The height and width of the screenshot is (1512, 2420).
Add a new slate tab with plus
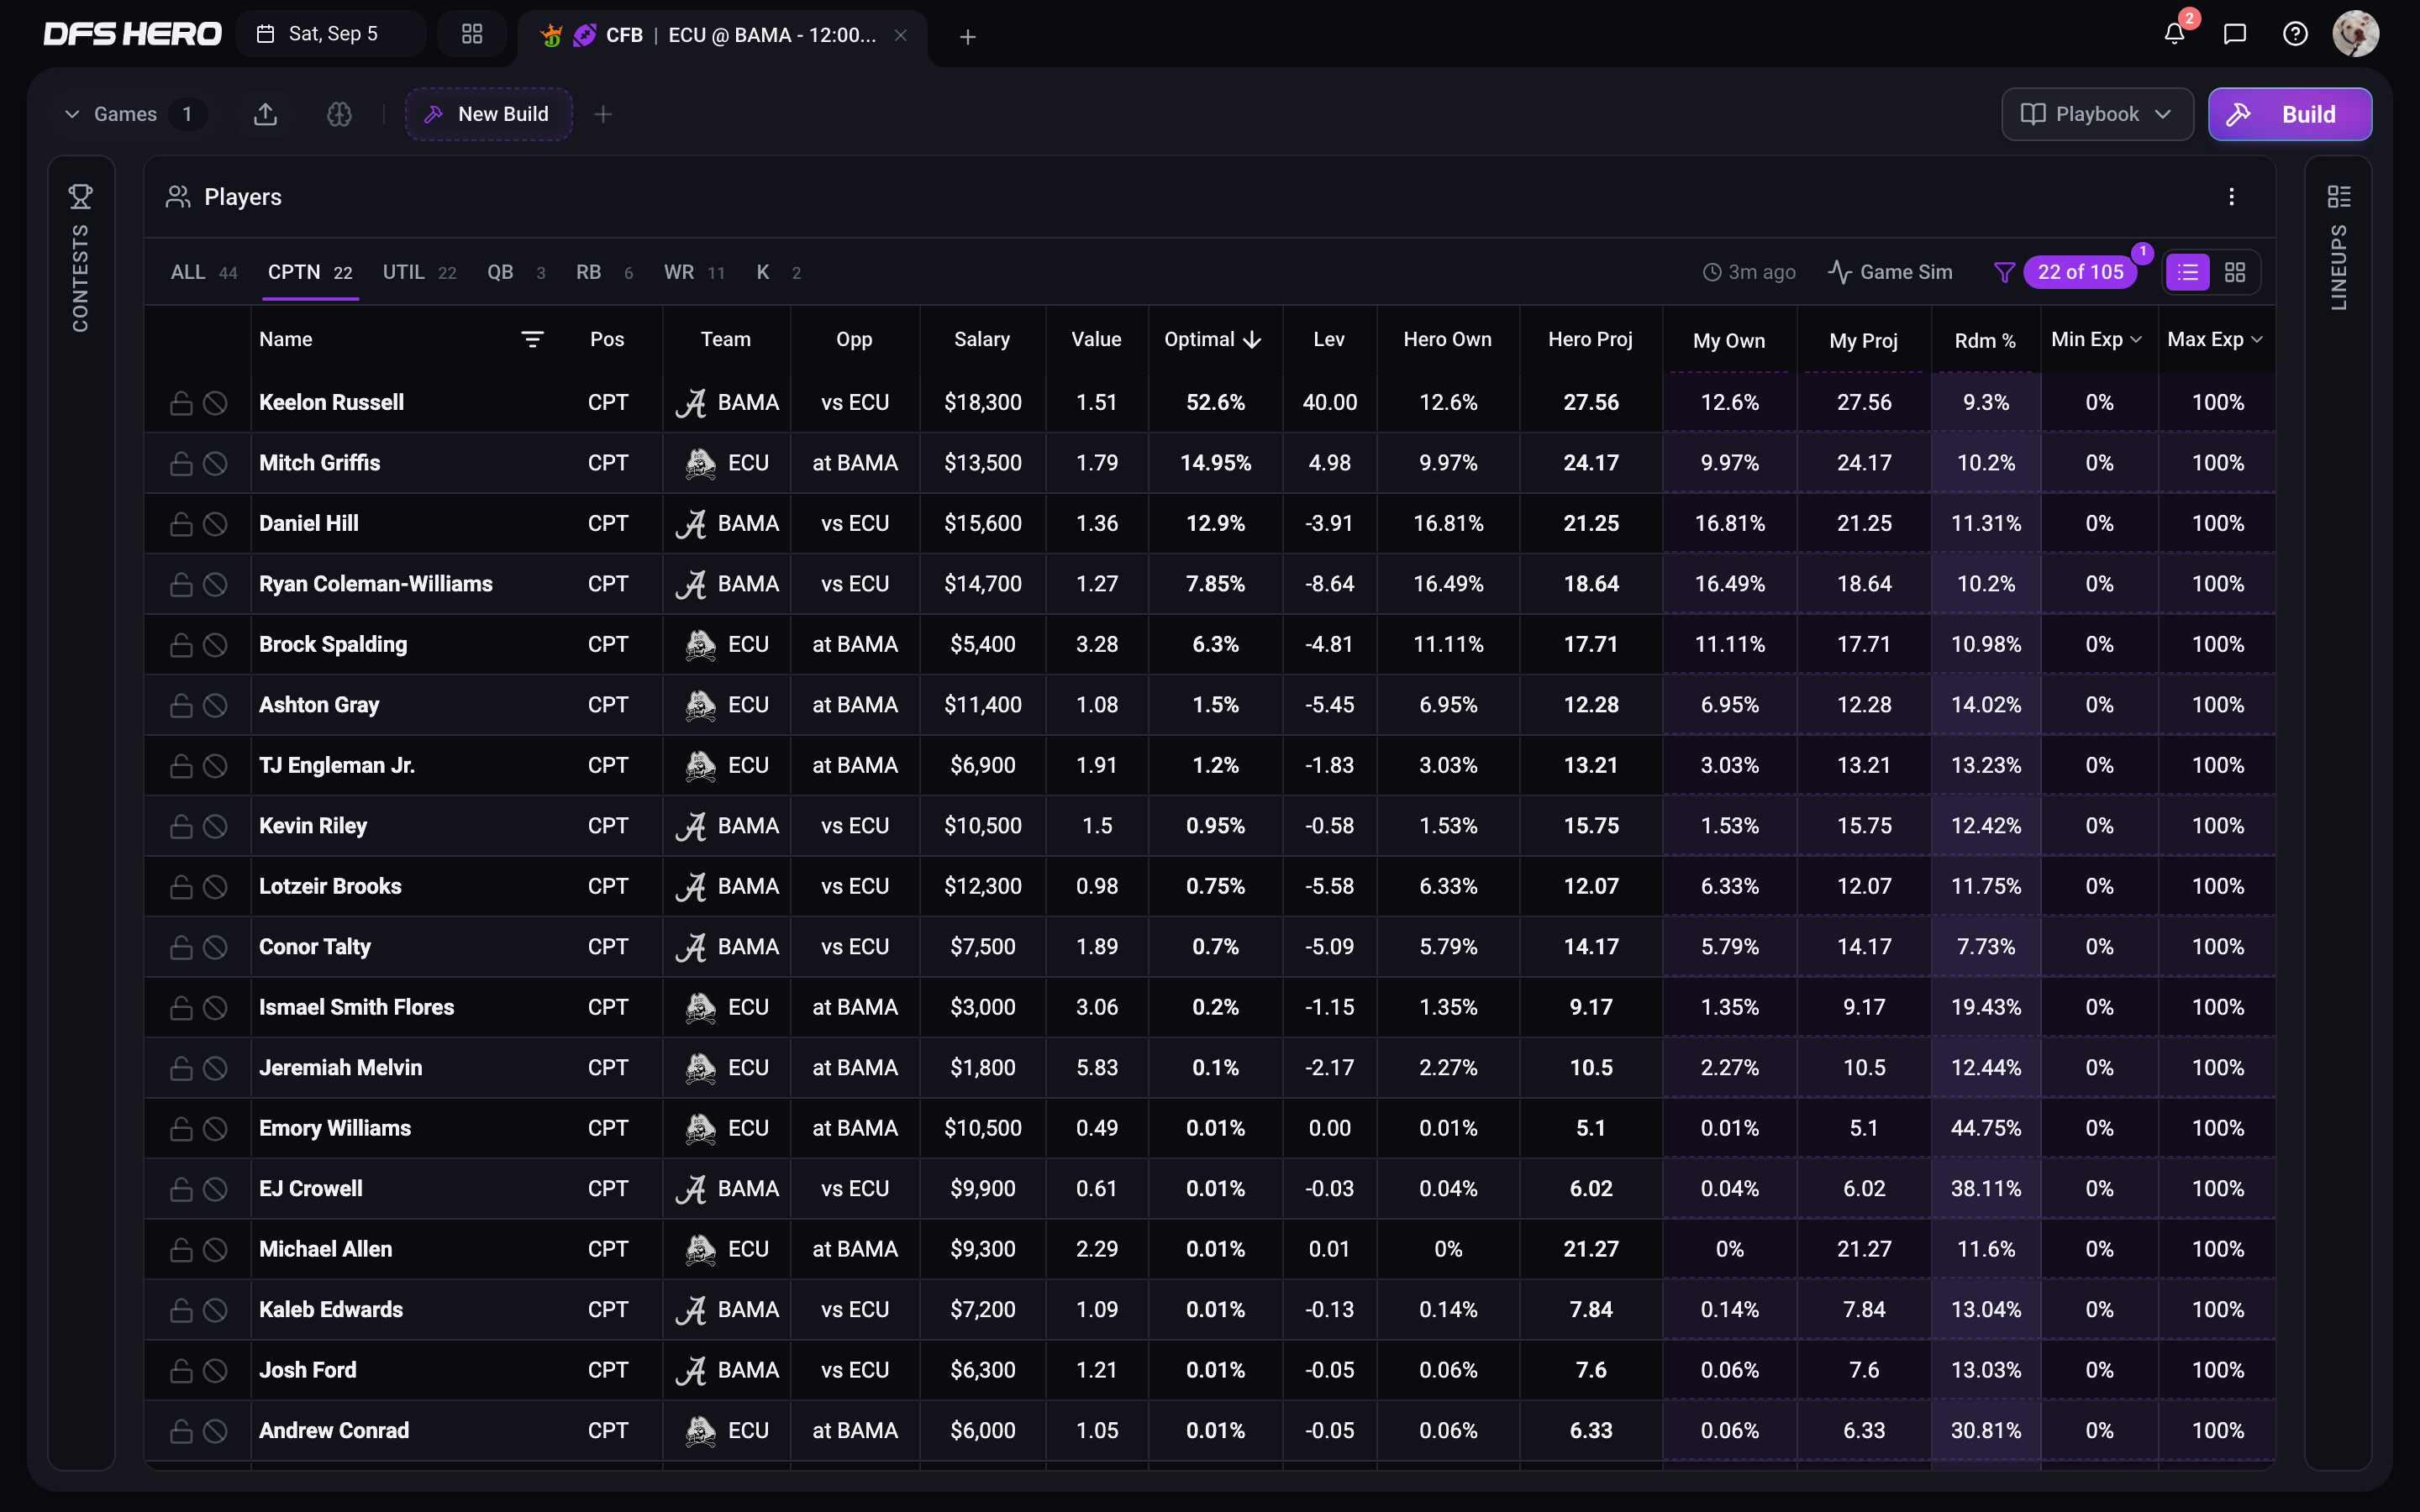click(x=967, y=37)
